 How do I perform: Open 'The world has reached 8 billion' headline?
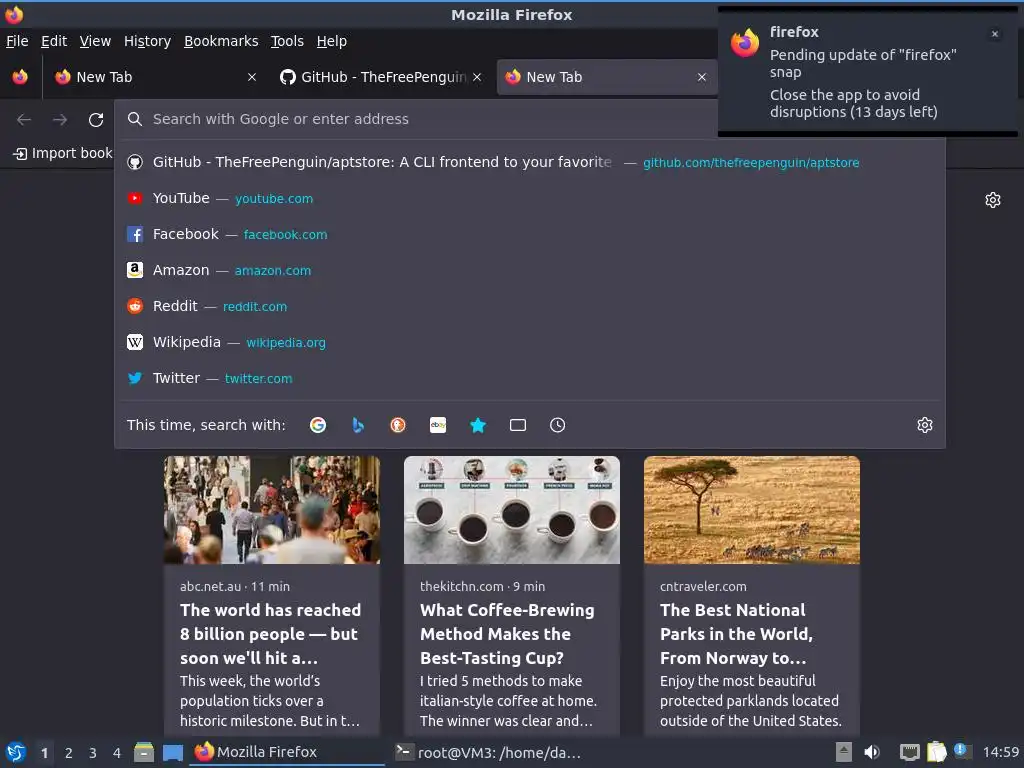(270, 634)
